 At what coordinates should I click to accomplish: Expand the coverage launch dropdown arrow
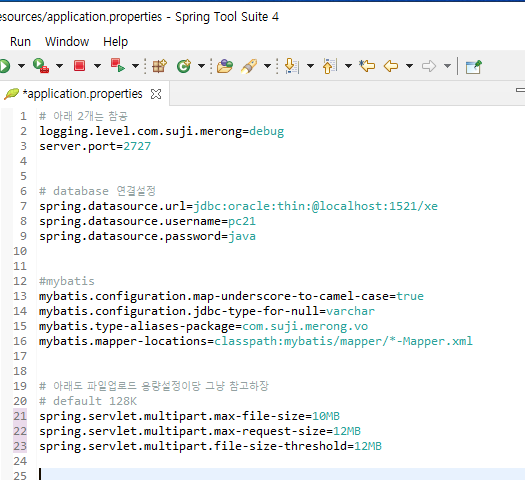[59, 66]
